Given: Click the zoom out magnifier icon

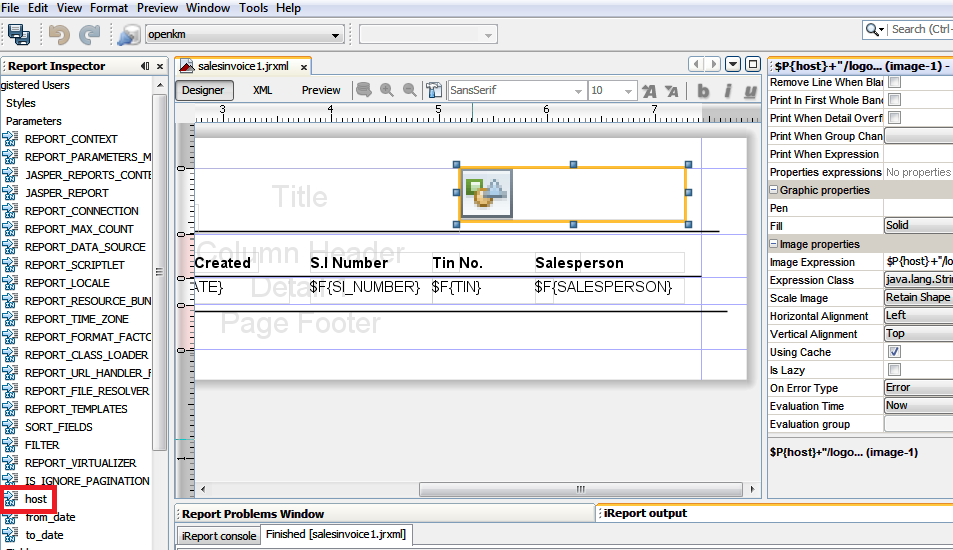Looking at the screenshot, I should (409, 90).
